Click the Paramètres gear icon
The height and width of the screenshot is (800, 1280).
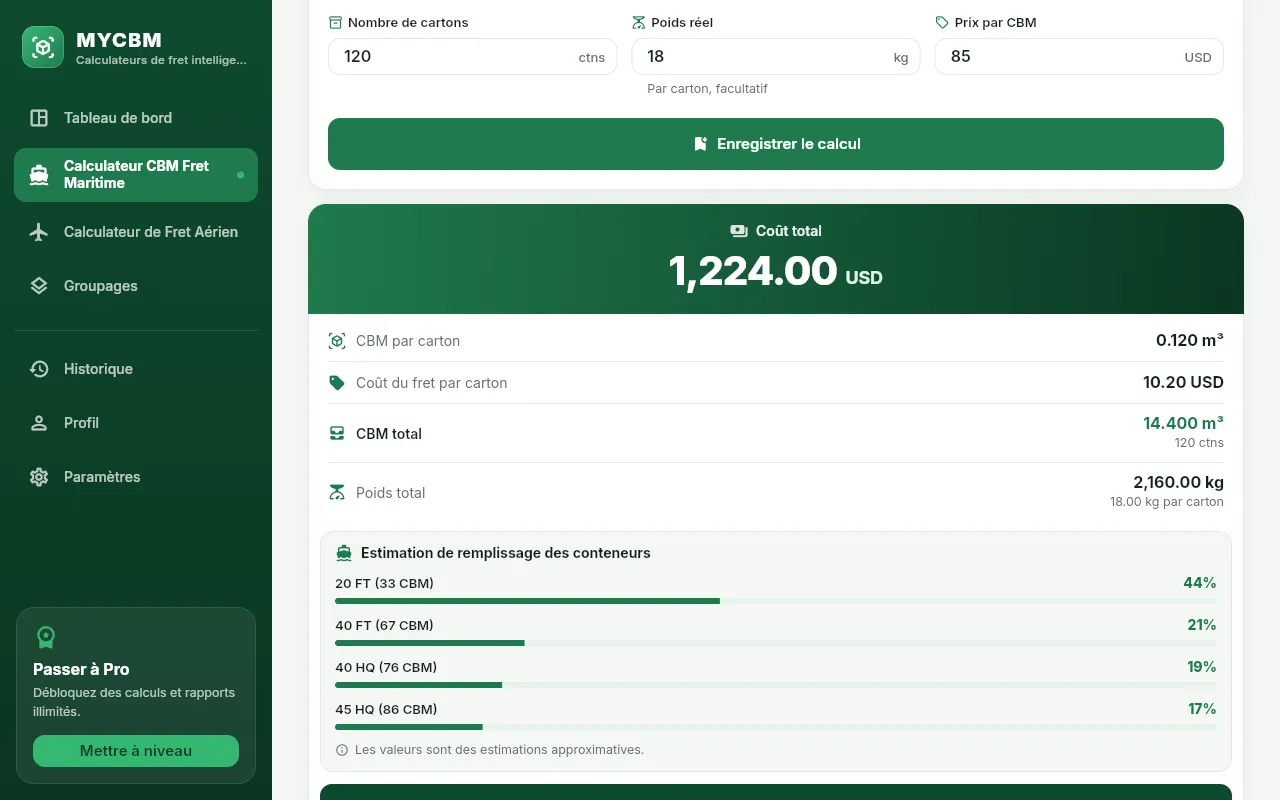point(39,477)
